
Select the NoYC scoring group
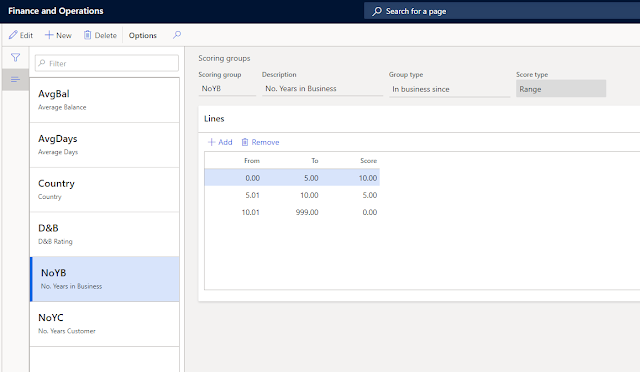click(104, 324)
